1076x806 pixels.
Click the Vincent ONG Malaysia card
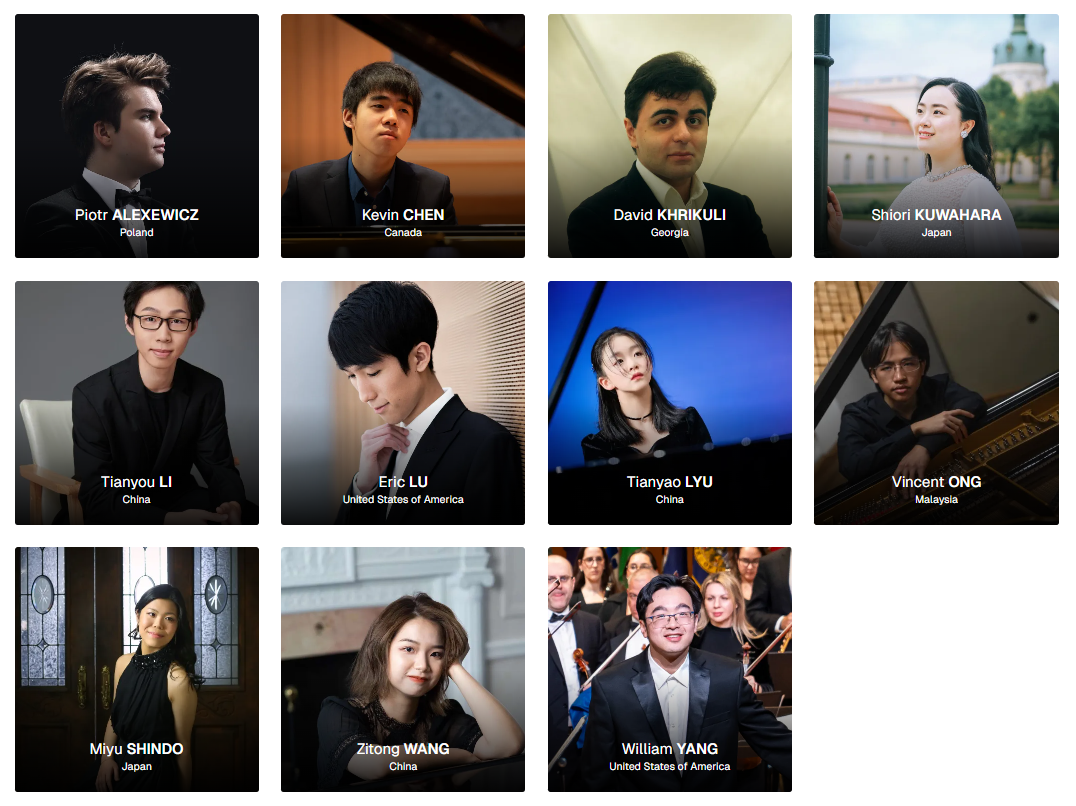(x=936, y=403)
